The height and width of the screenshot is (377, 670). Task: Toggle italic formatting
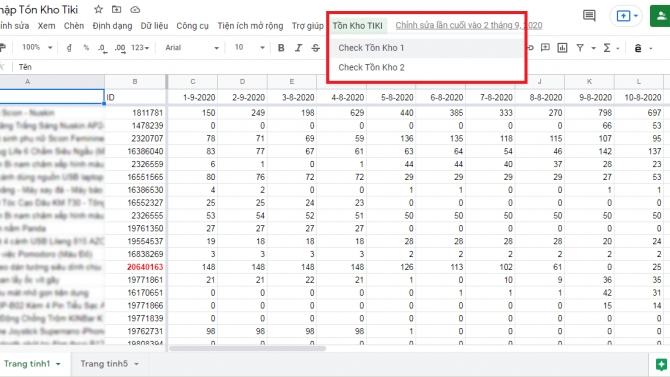click(x=298, y=48)
